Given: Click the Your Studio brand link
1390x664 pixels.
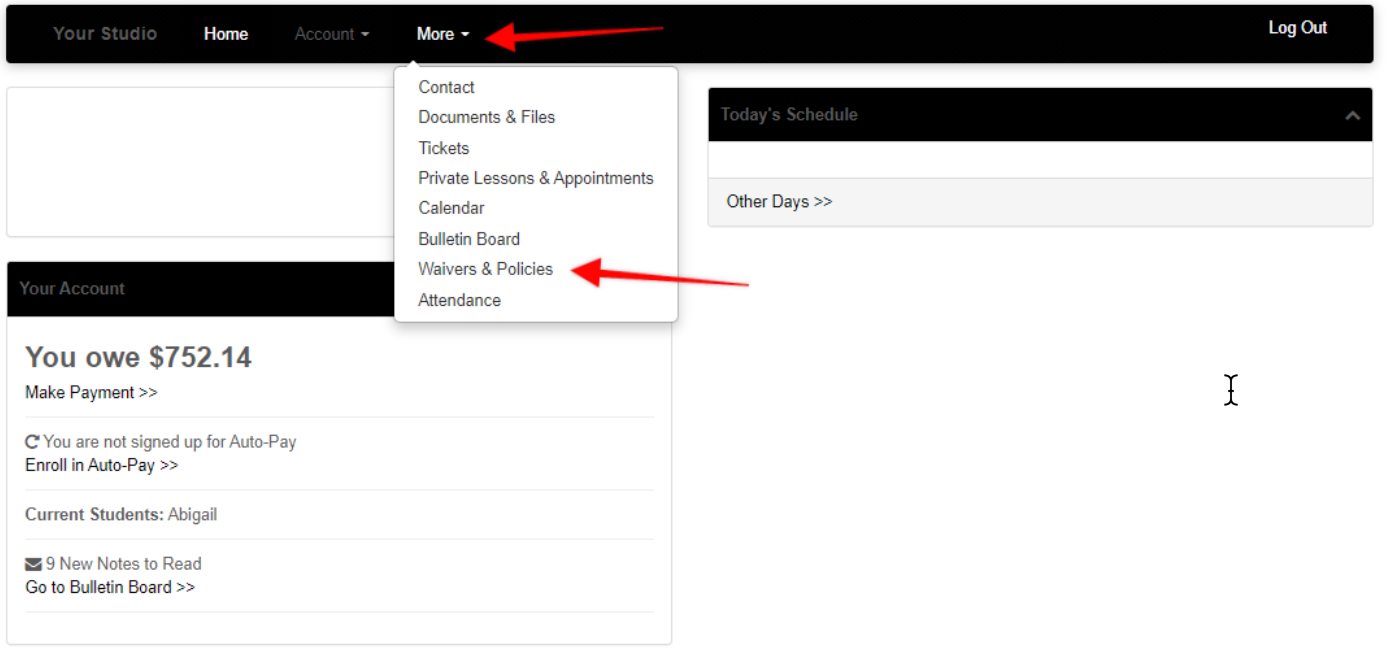Looking at the screenshot, I should pos(105,33).
